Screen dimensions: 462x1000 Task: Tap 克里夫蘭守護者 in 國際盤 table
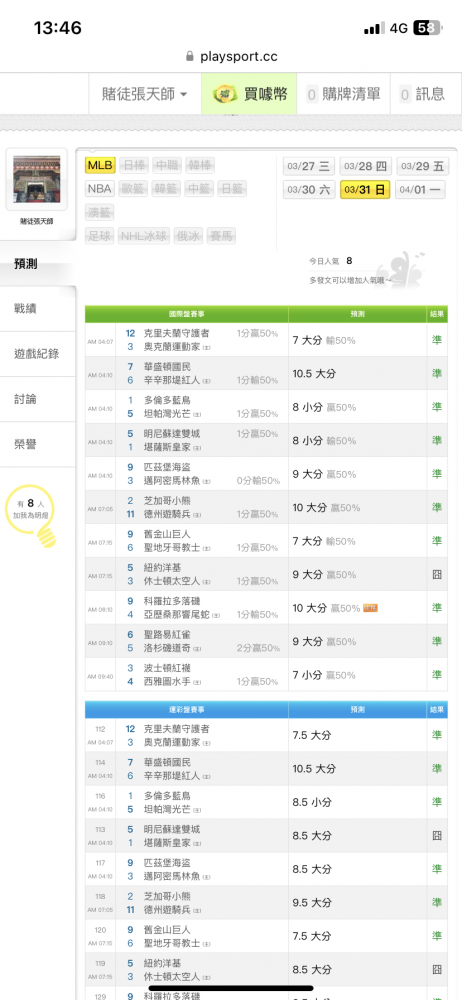point(177,333)
